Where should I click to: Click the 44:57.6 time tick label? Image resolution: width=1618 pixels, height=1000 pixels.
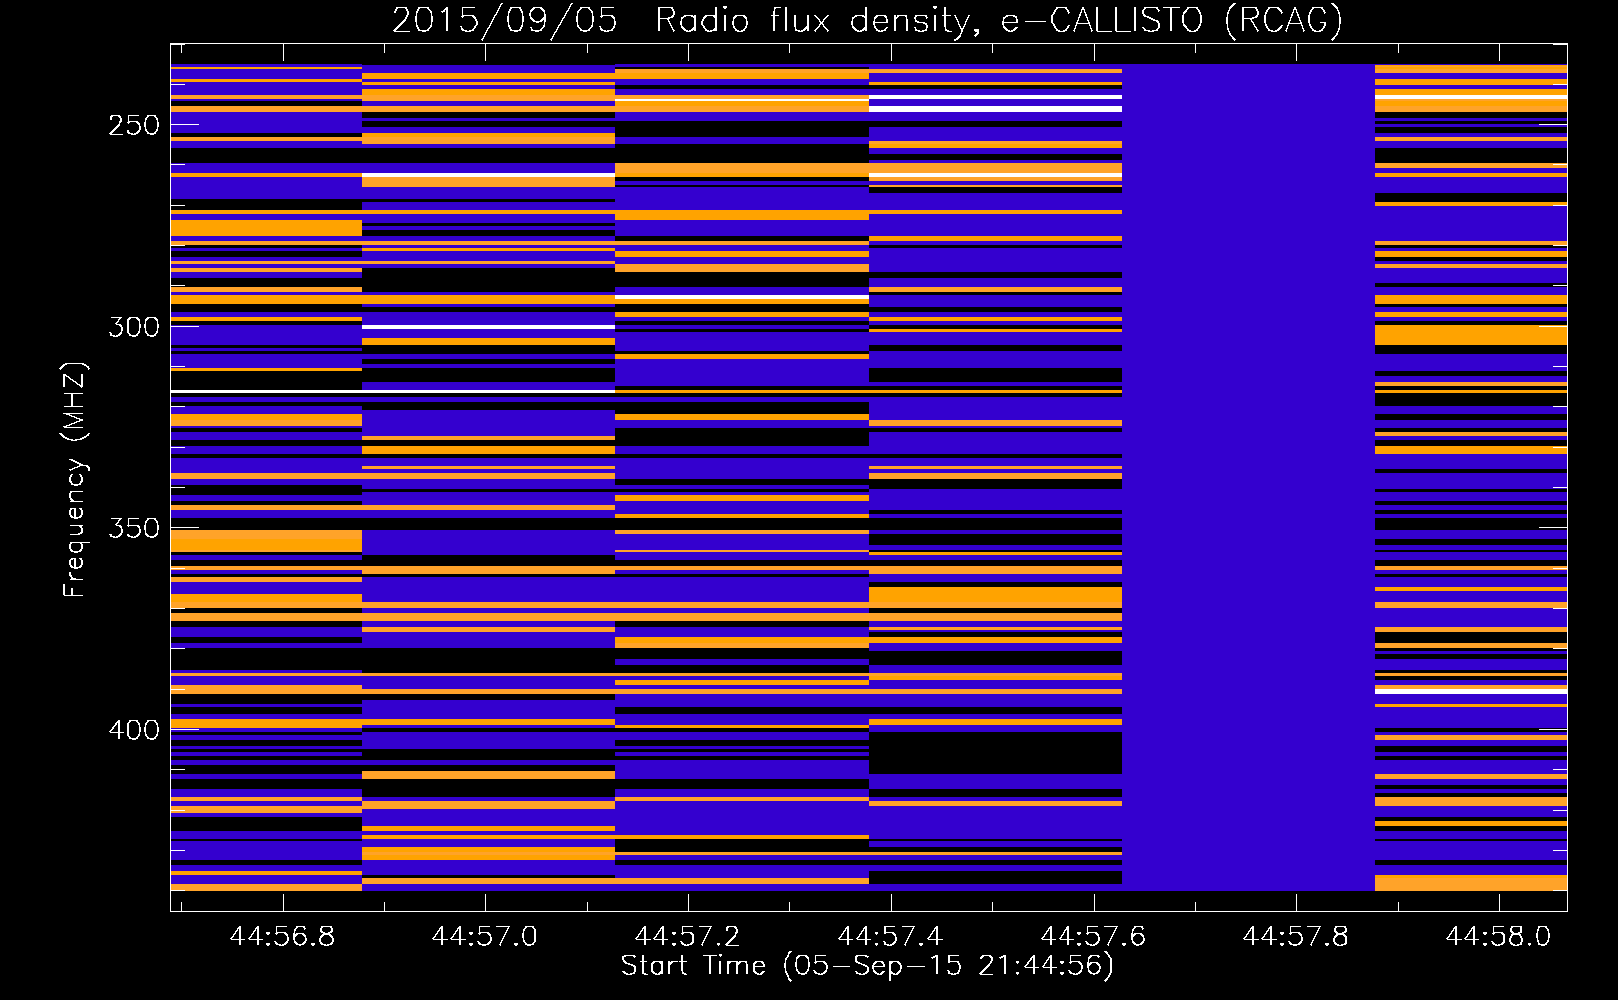[x=1093, y=937]
